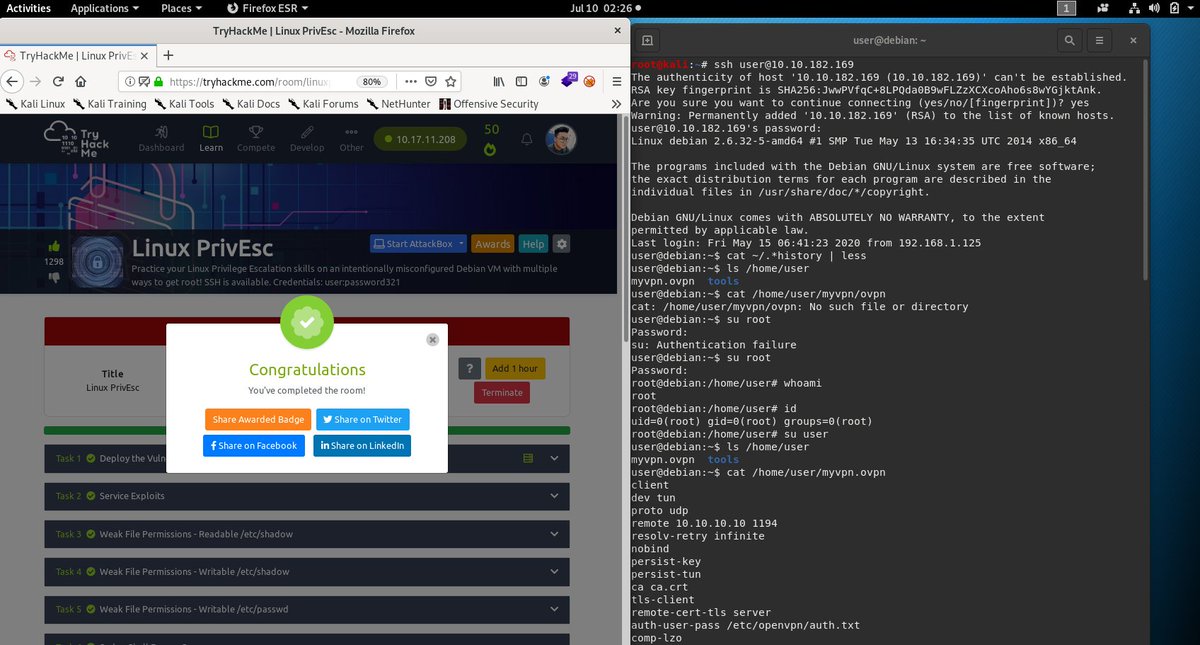Open the Firefox Library button
The image size is (1200, 645).
click(x=497, y=81)
